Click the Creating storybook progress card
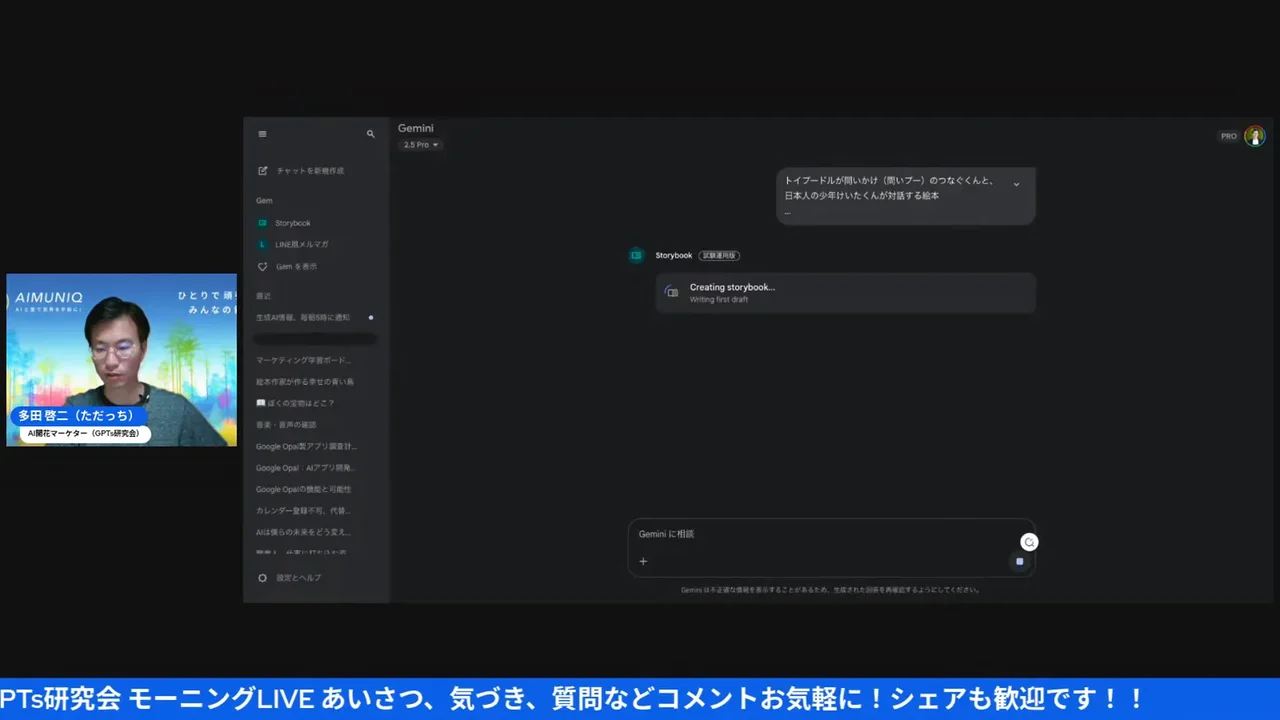 click(845, 292)
